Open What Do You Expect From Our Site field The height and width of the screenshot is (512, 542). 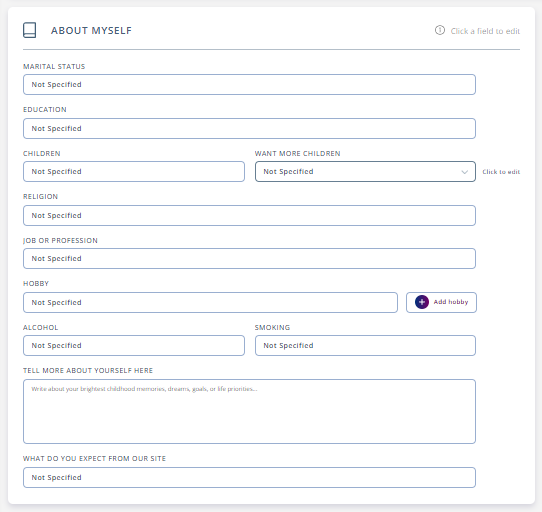(x=249, y=477)
